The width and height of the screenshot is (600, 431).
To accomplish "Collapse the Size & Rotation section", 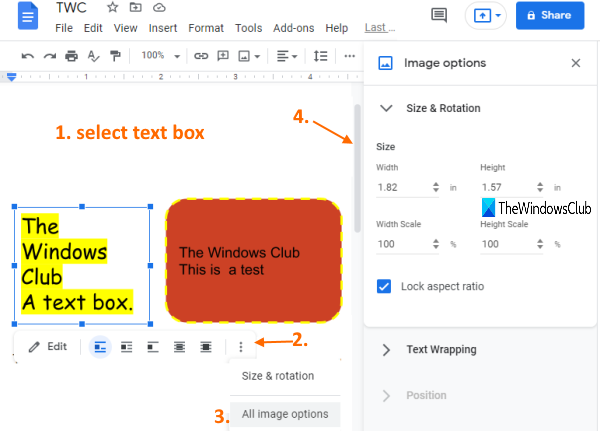I will (386, 108).
